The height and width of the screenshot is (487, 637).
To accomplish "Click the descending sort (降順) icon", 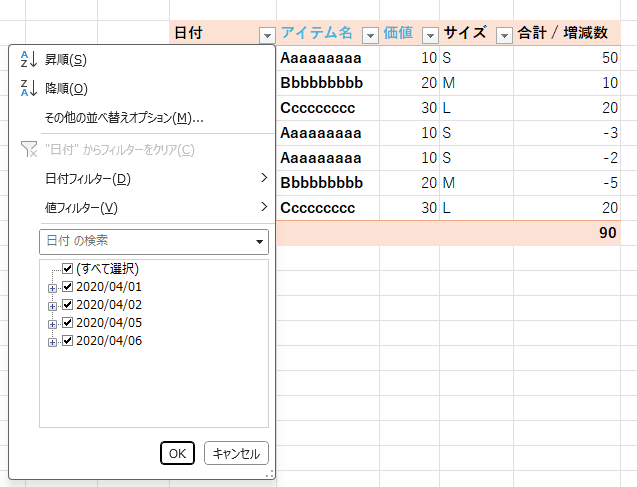I will (x=28, y=89).
